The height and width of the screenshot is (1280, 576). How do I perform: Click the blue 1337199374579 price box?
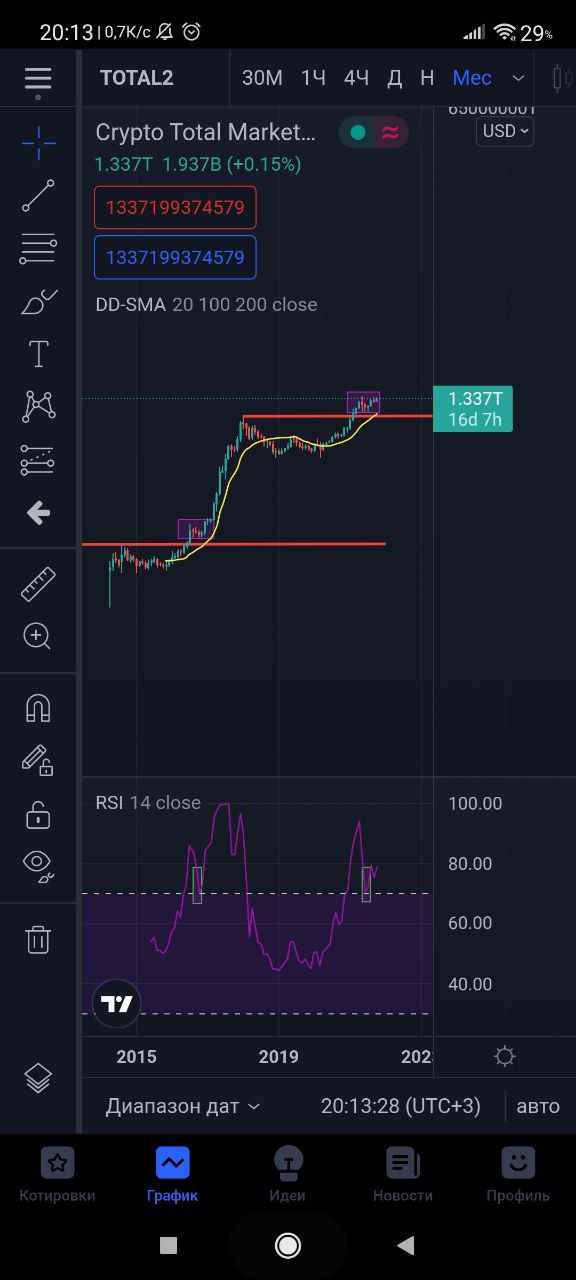pos(175,257)
